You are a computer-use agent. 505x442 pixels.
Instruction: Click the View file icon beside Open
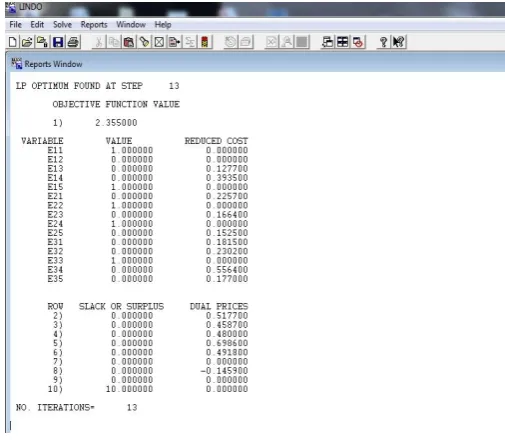click(42, 42)
